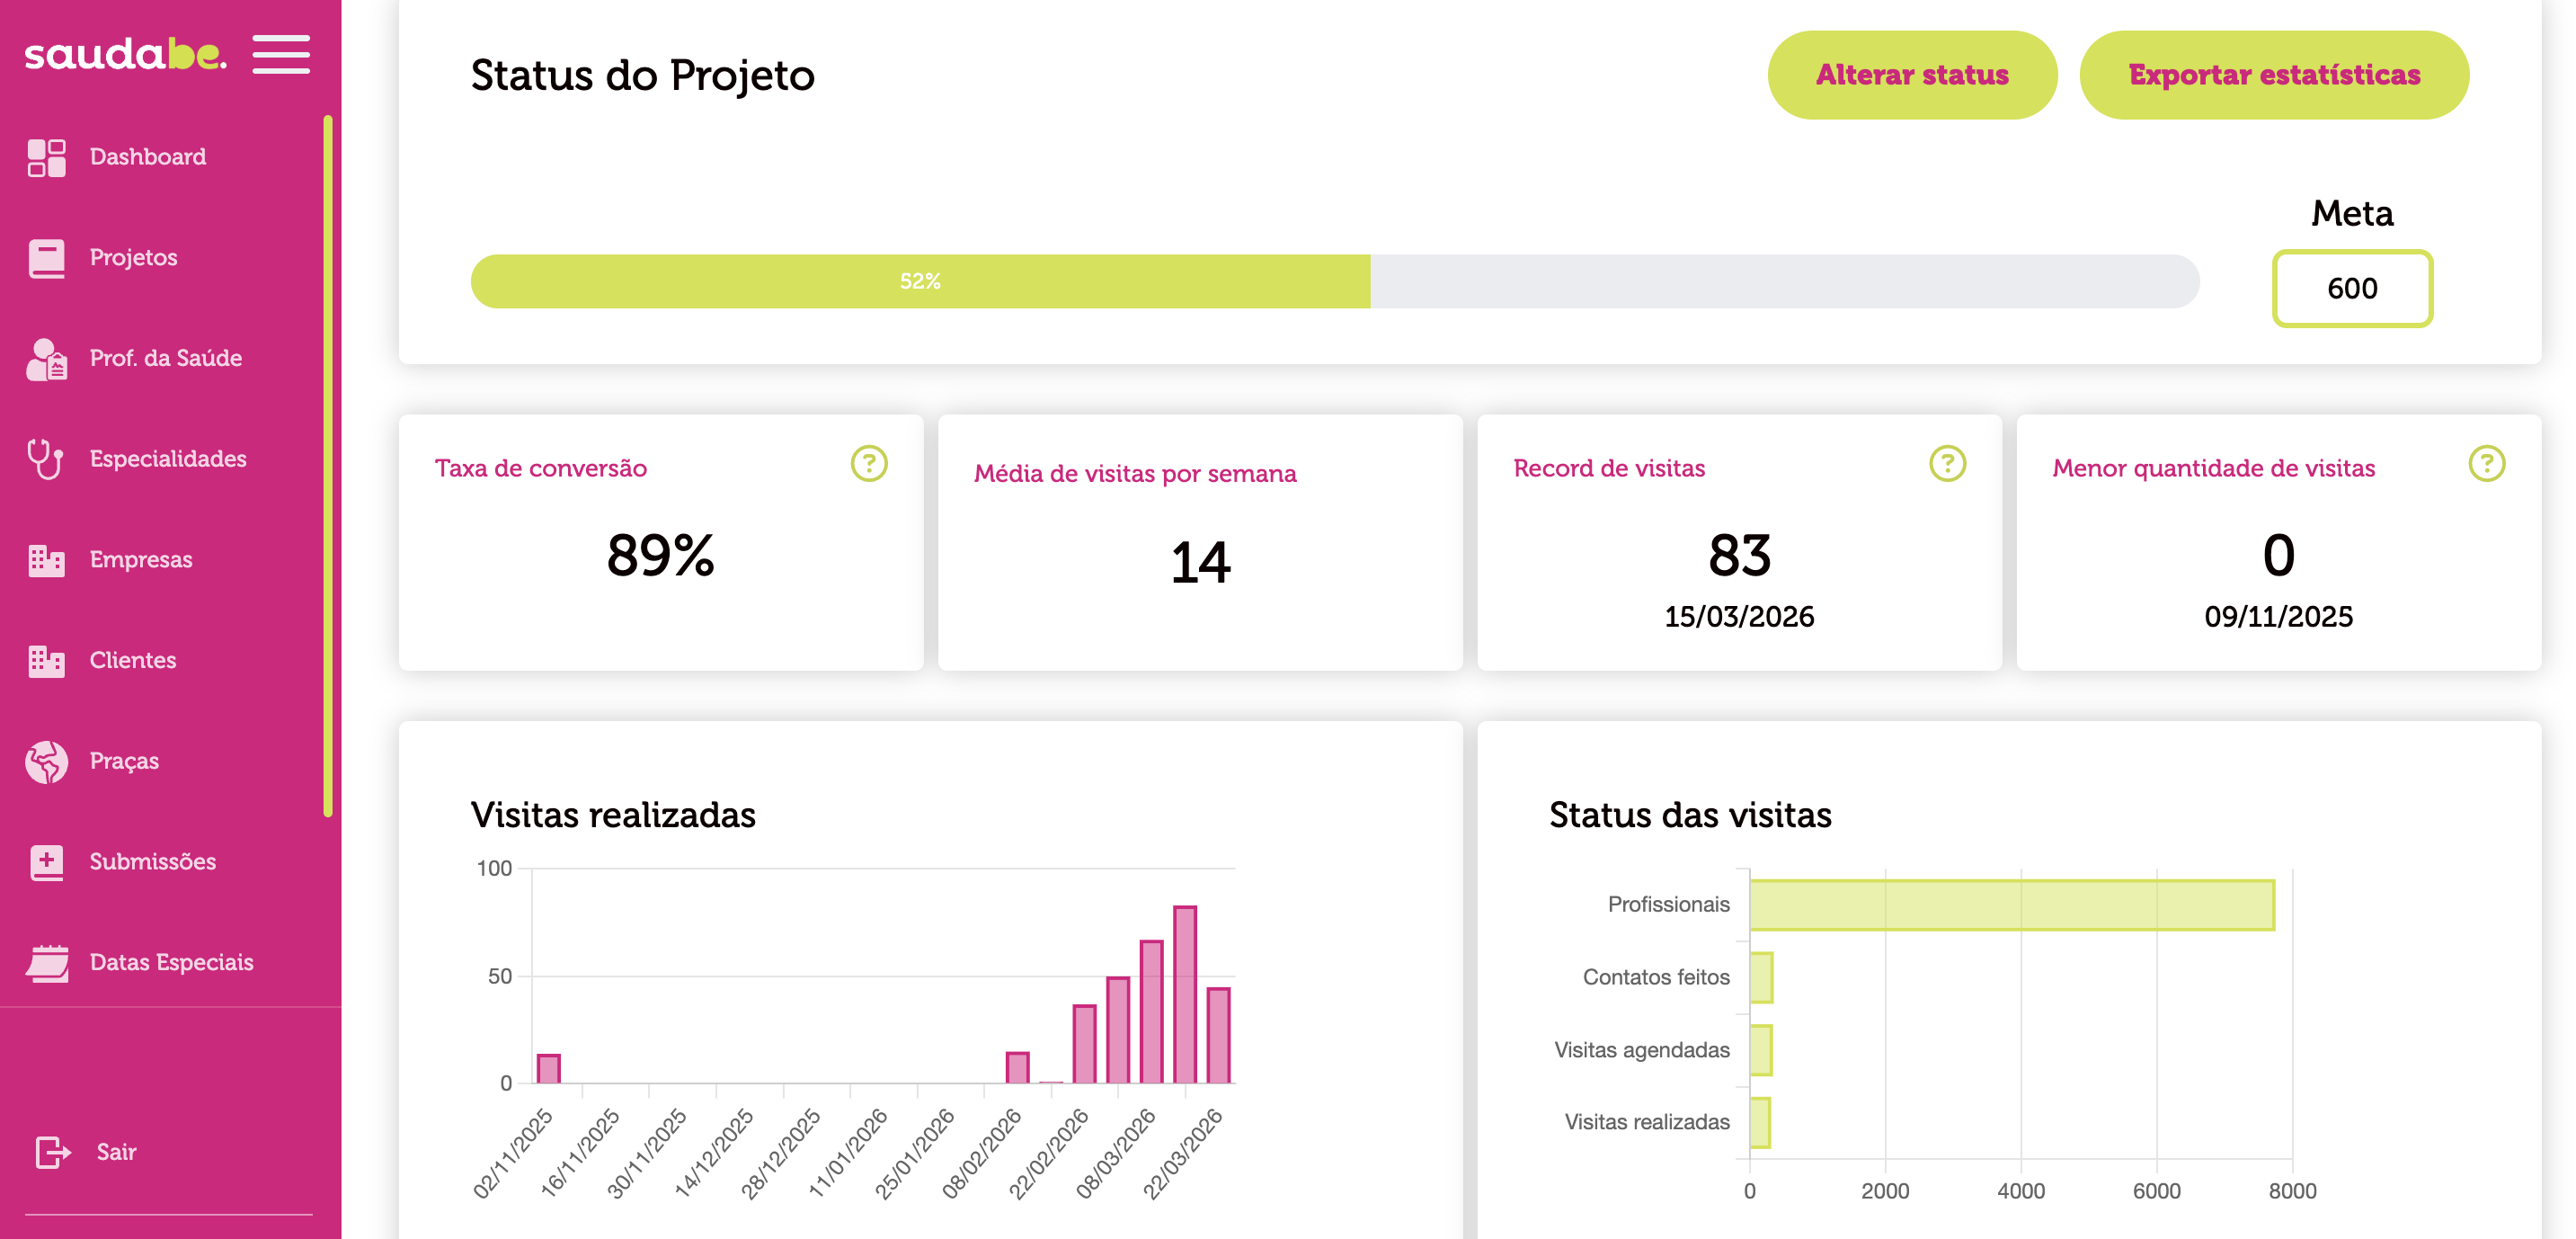Click the Praças globe icon

click(46, 762)
